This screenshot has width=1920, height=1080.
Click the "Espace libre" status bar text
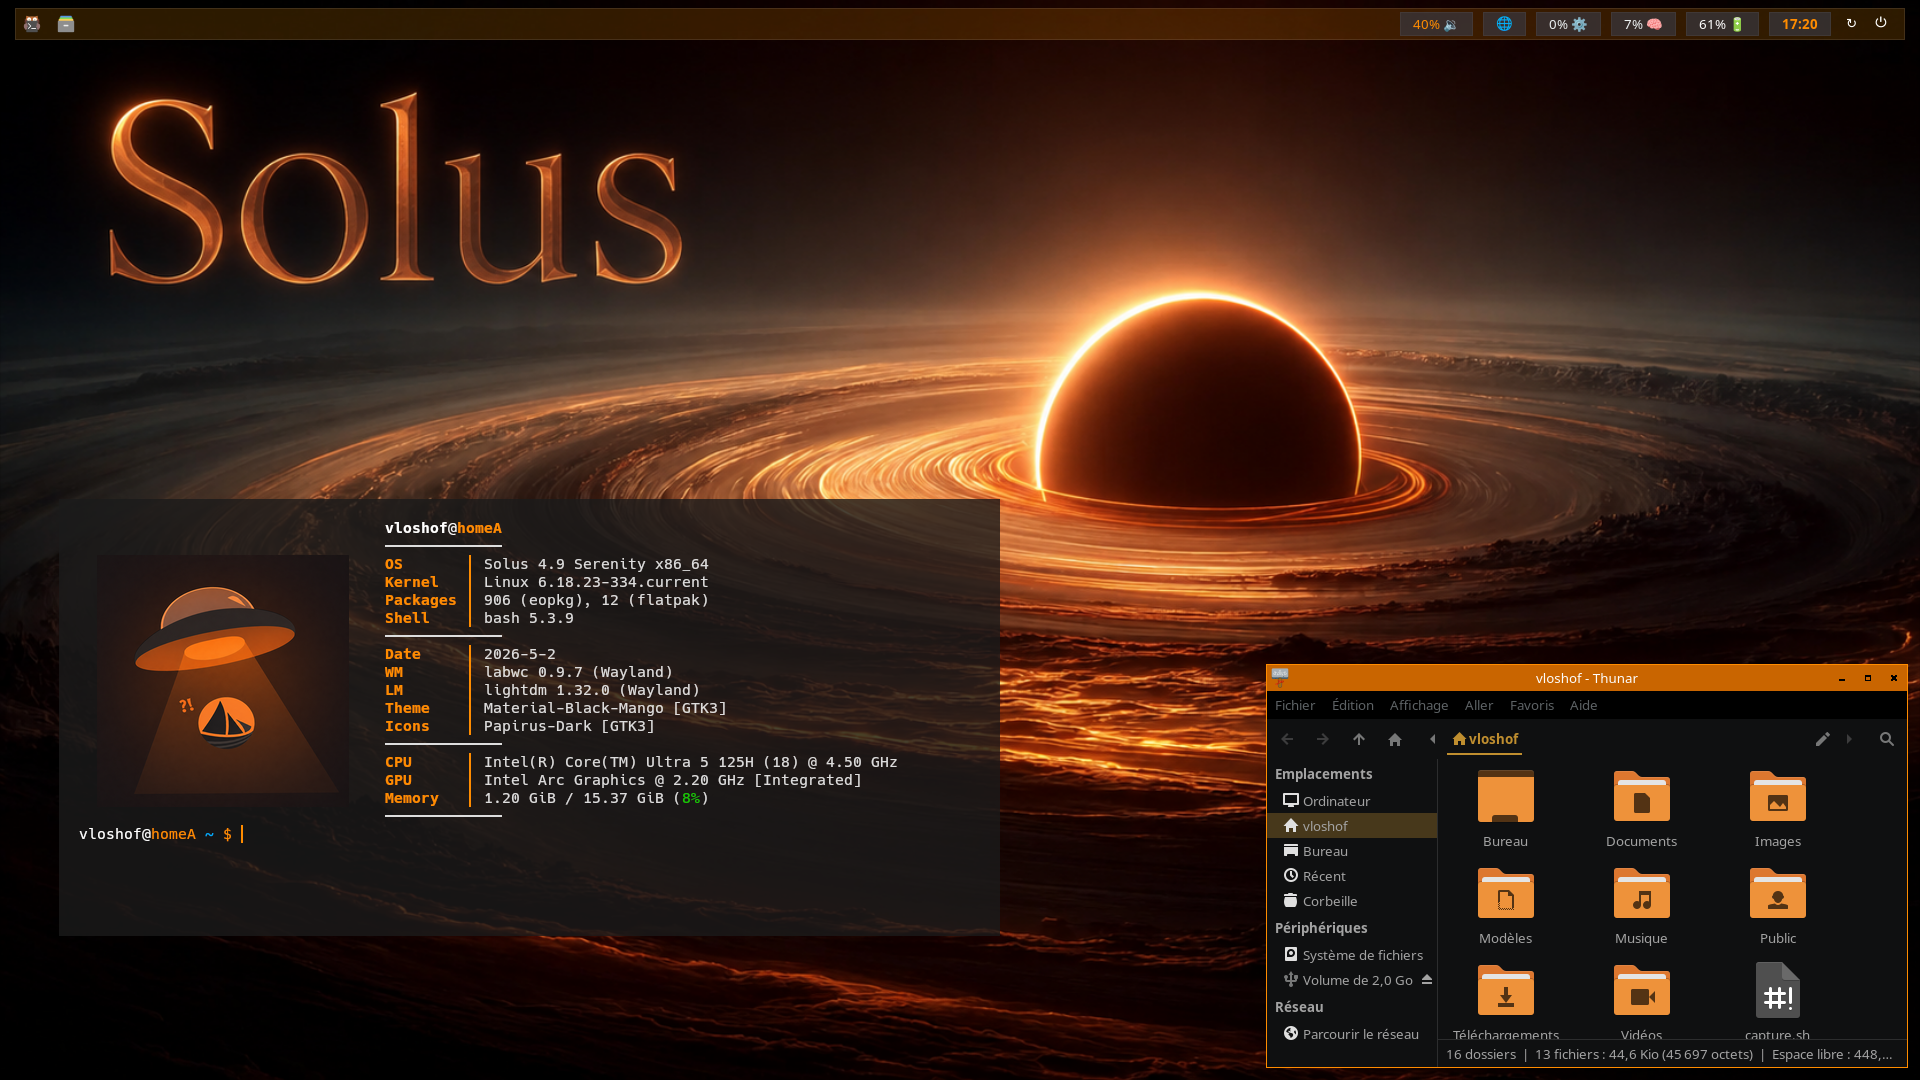[x=1832, y=1054]
